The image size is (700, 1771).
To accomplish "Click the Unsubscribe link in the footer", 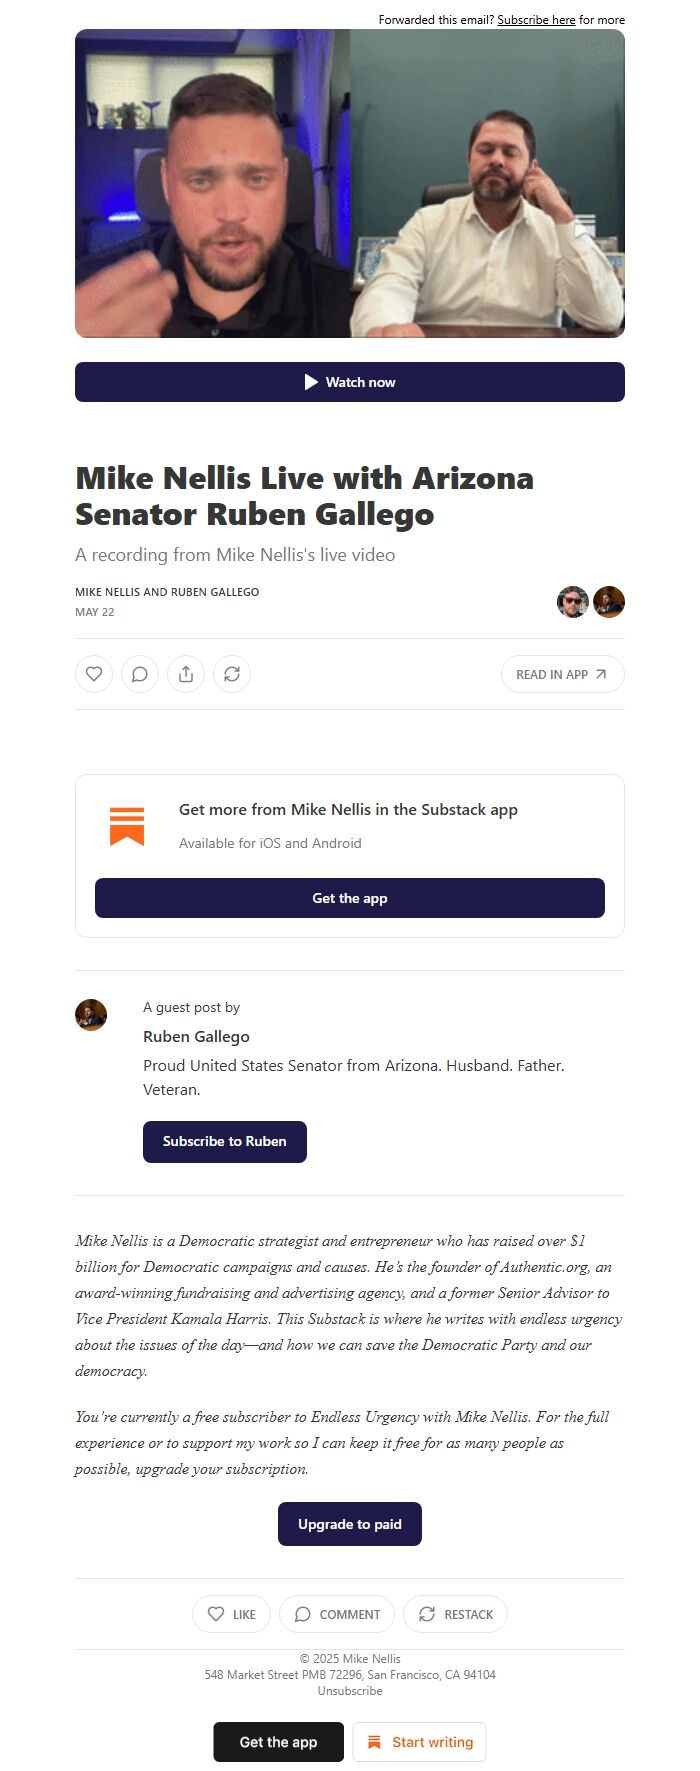I will (349, 1690).
